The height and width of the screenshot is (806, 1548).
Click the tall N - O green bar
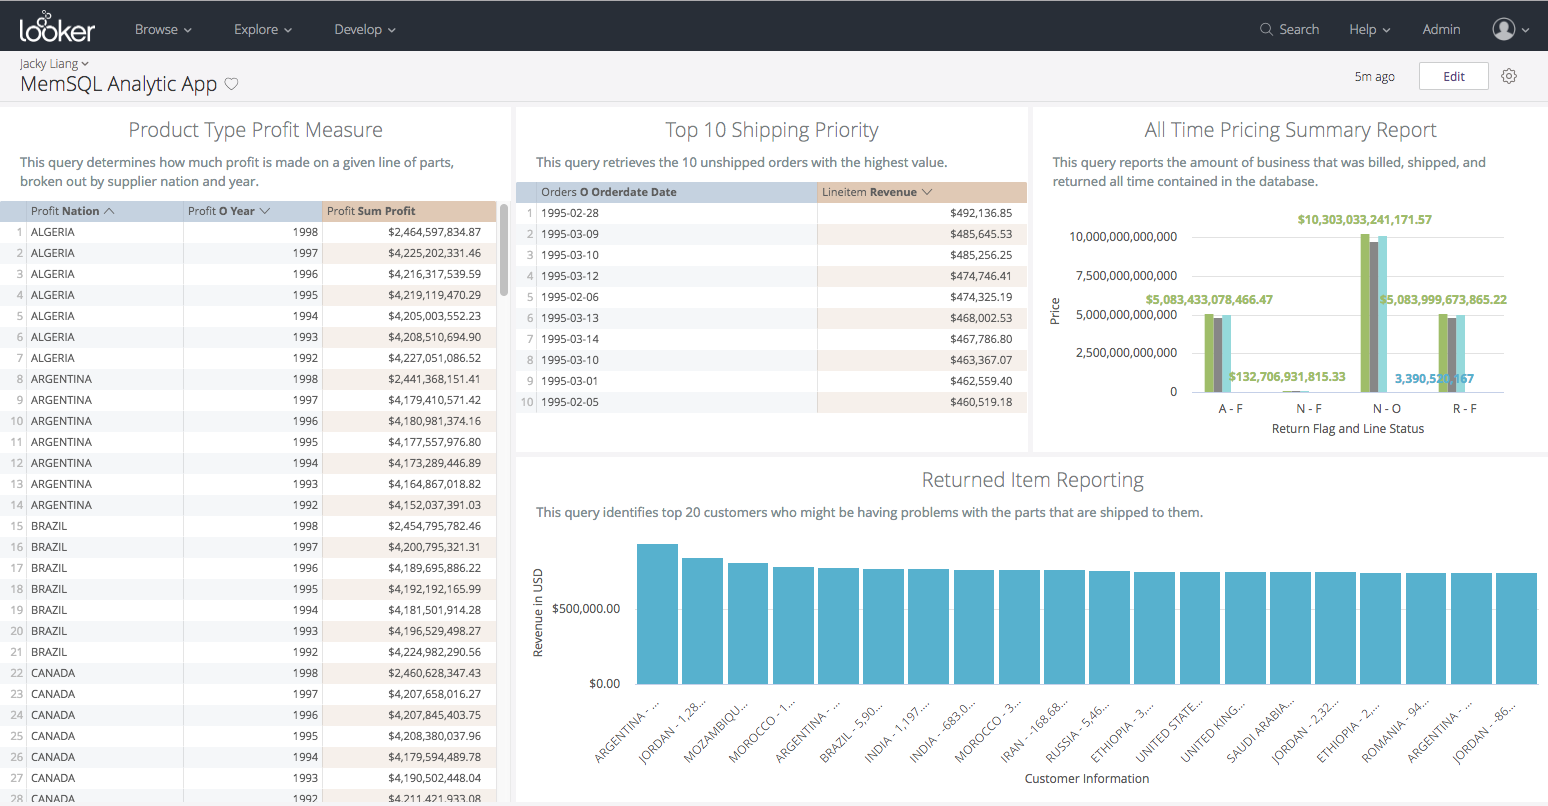click(1365, 313)
